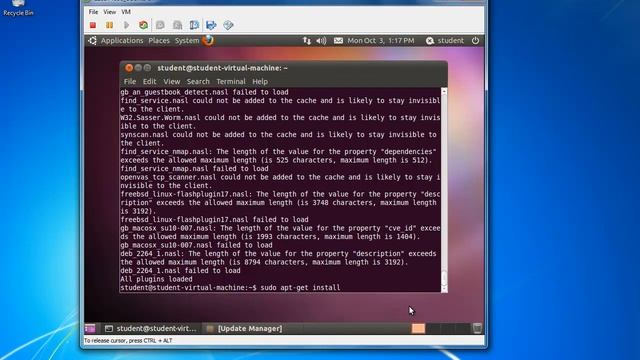Open the trash icon in bottom panel

[477, 329]
